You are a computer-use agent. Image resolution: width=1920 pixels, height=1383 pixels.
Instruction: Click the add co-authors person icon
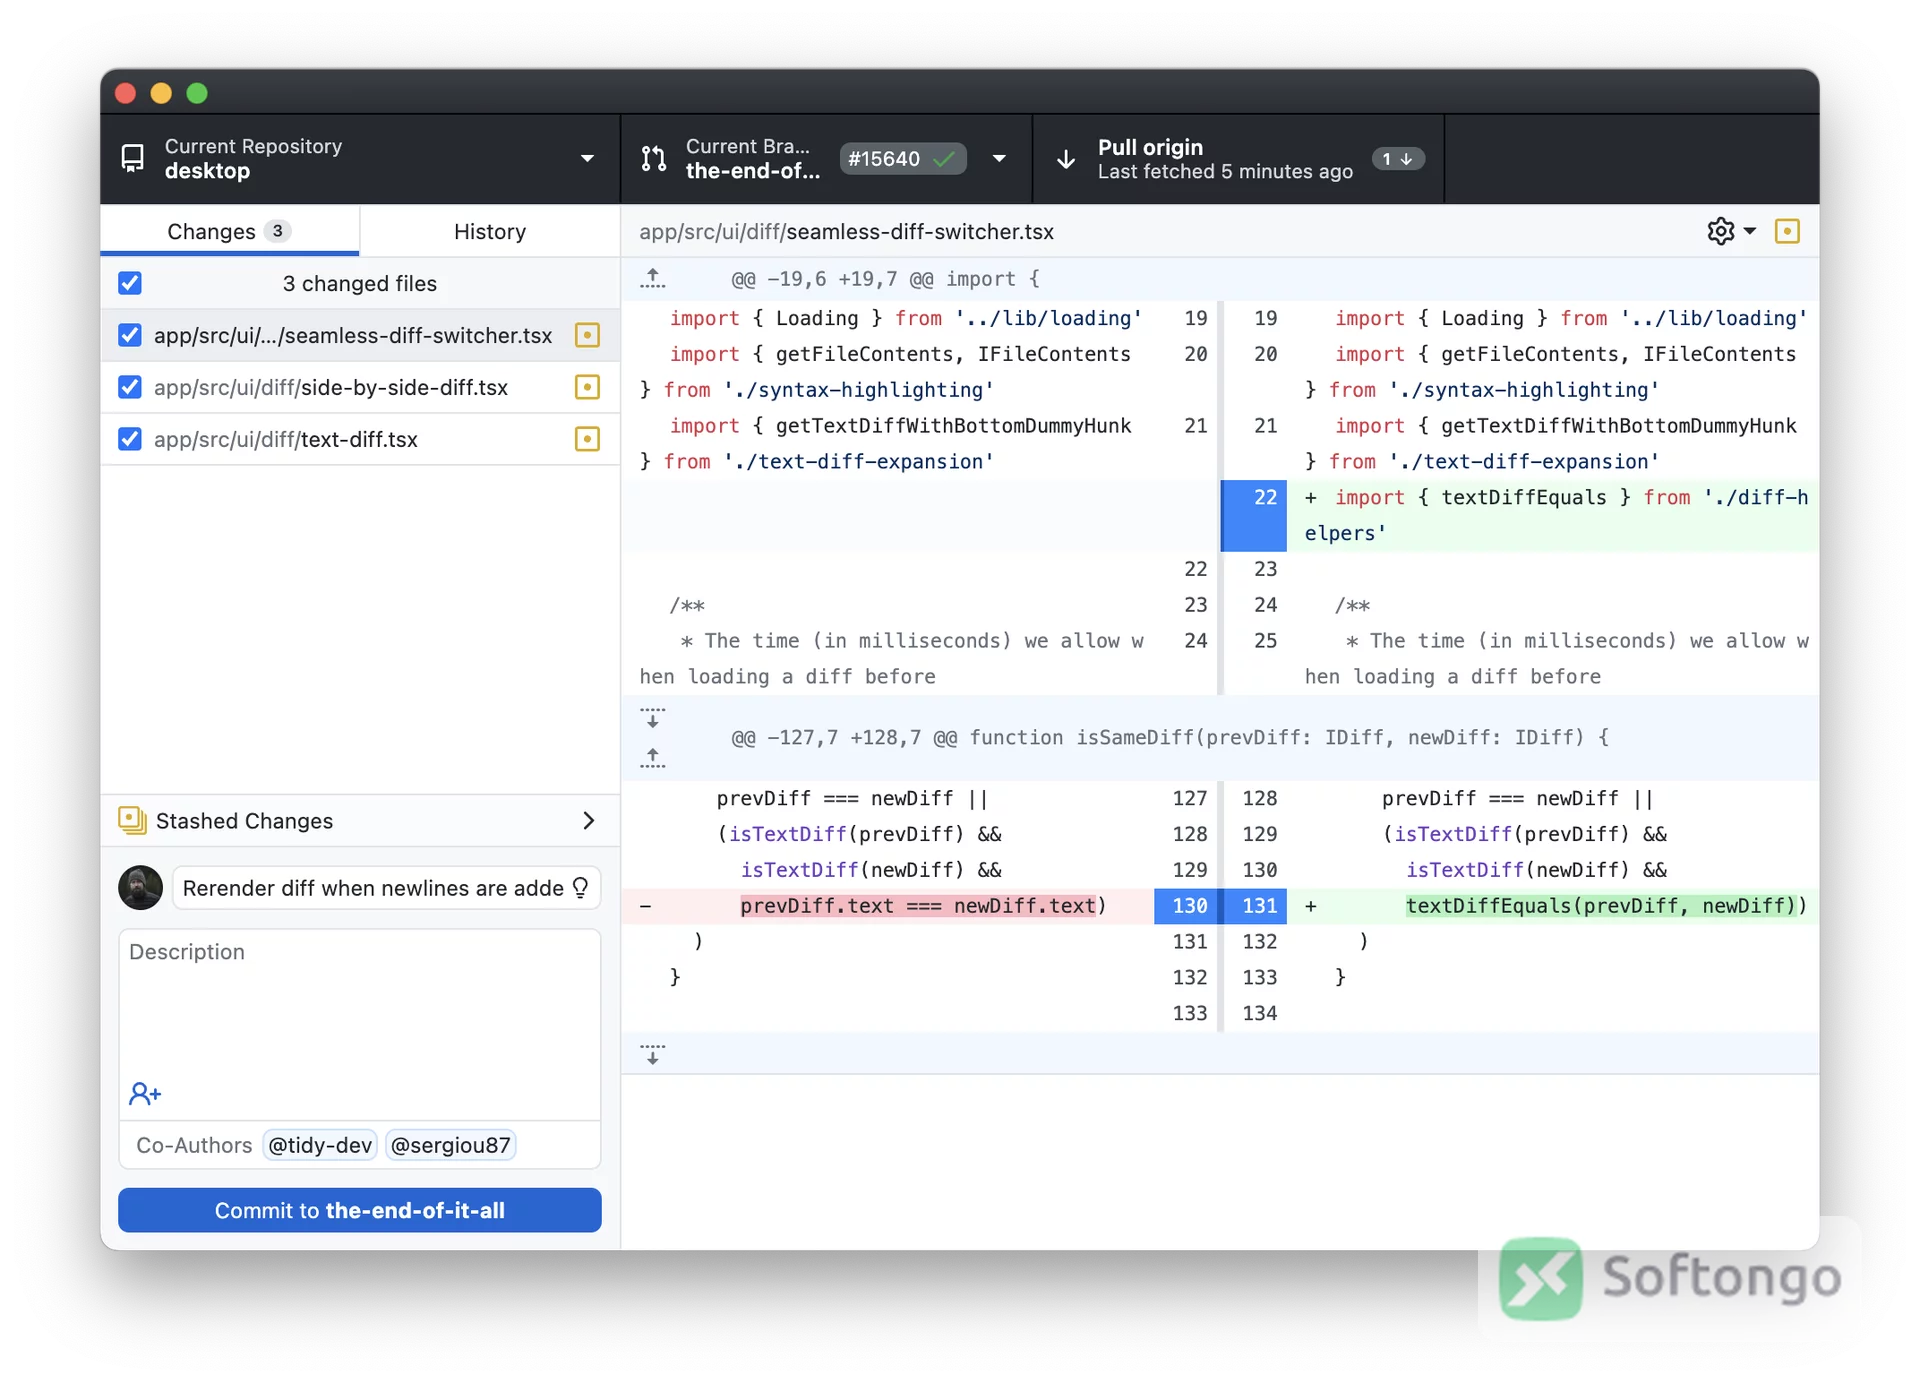click(x=145, y=1093)
